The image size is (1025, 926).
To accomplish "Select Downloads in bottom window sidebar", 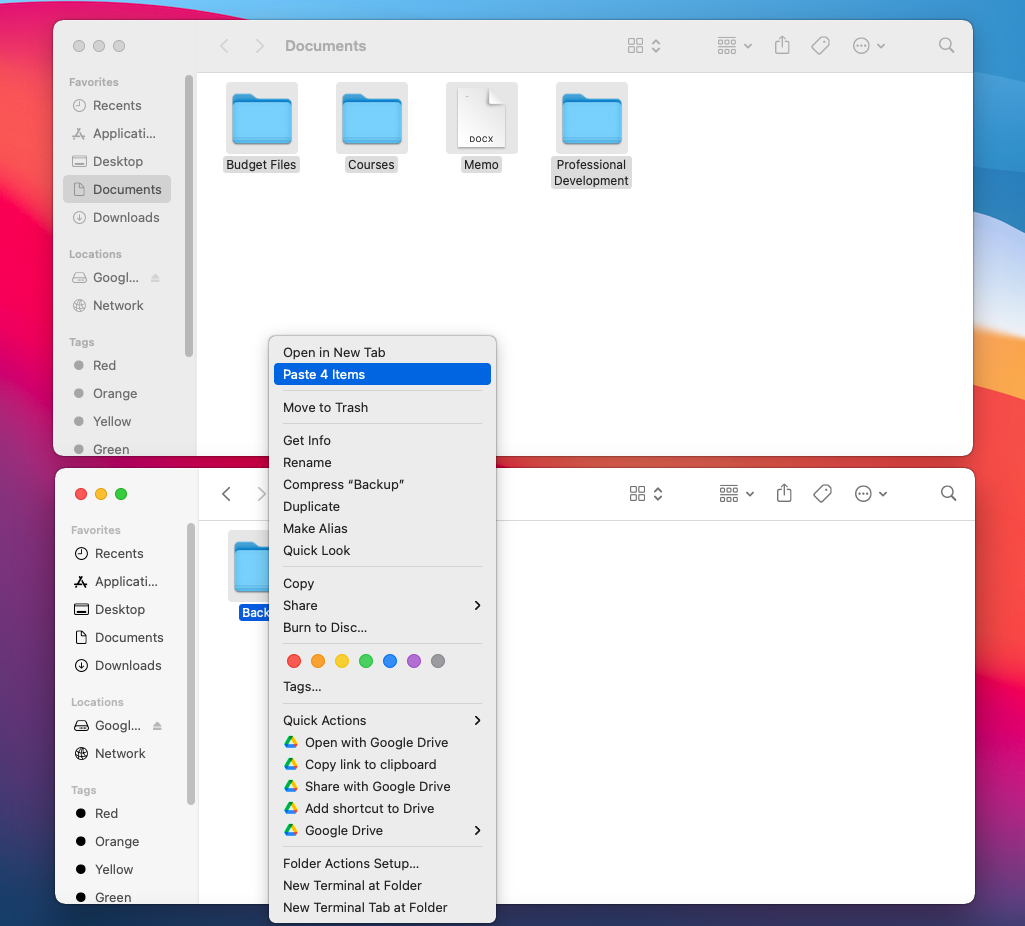I will pos(128,666).
